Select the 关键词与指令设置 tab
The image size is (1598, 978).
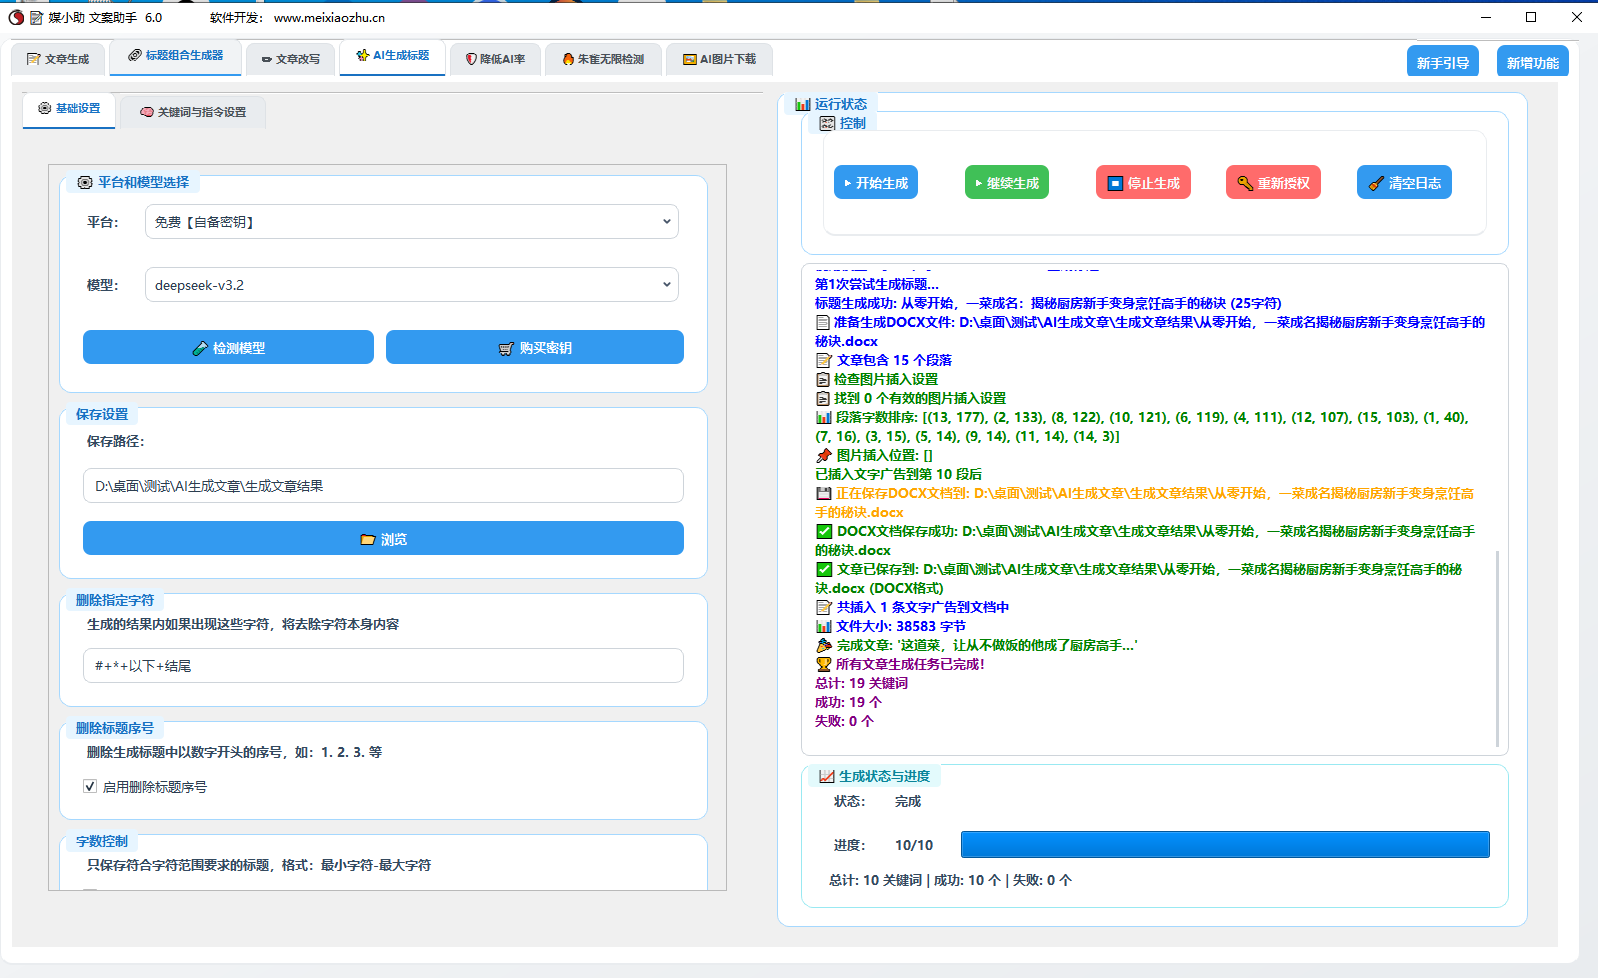[193, 112]
